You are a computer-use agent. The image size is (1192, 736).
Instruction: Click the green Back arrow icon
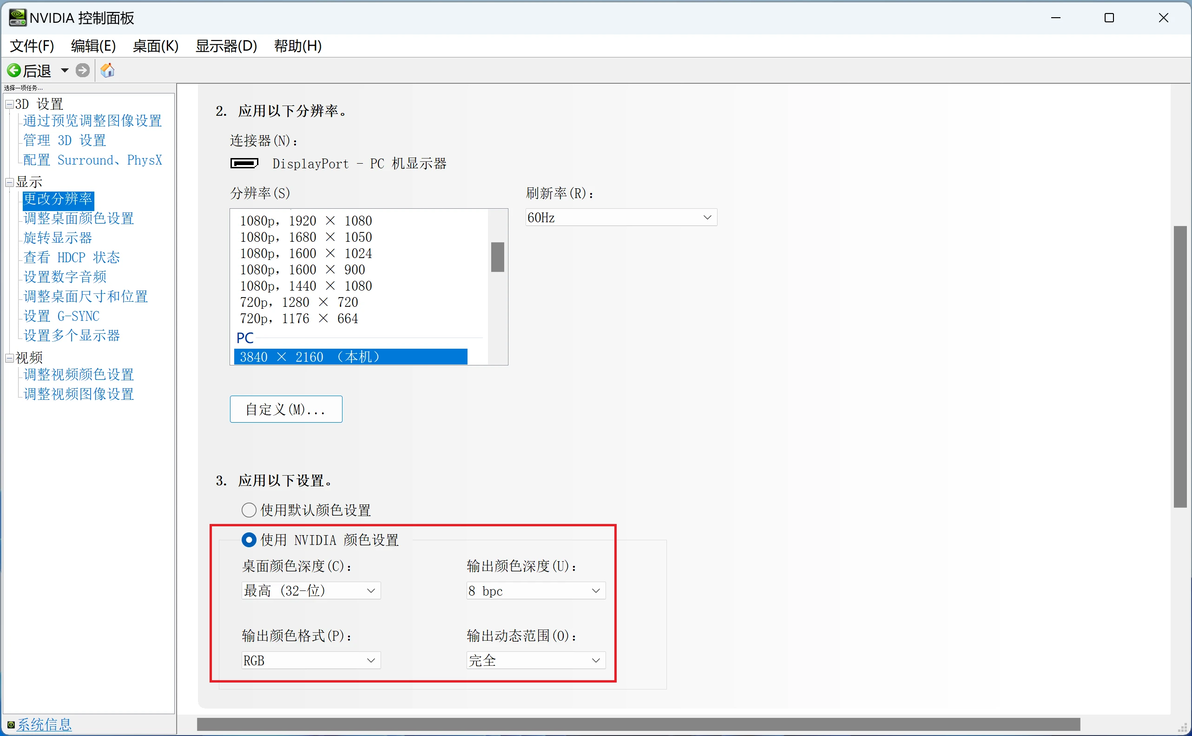[14, 71]
